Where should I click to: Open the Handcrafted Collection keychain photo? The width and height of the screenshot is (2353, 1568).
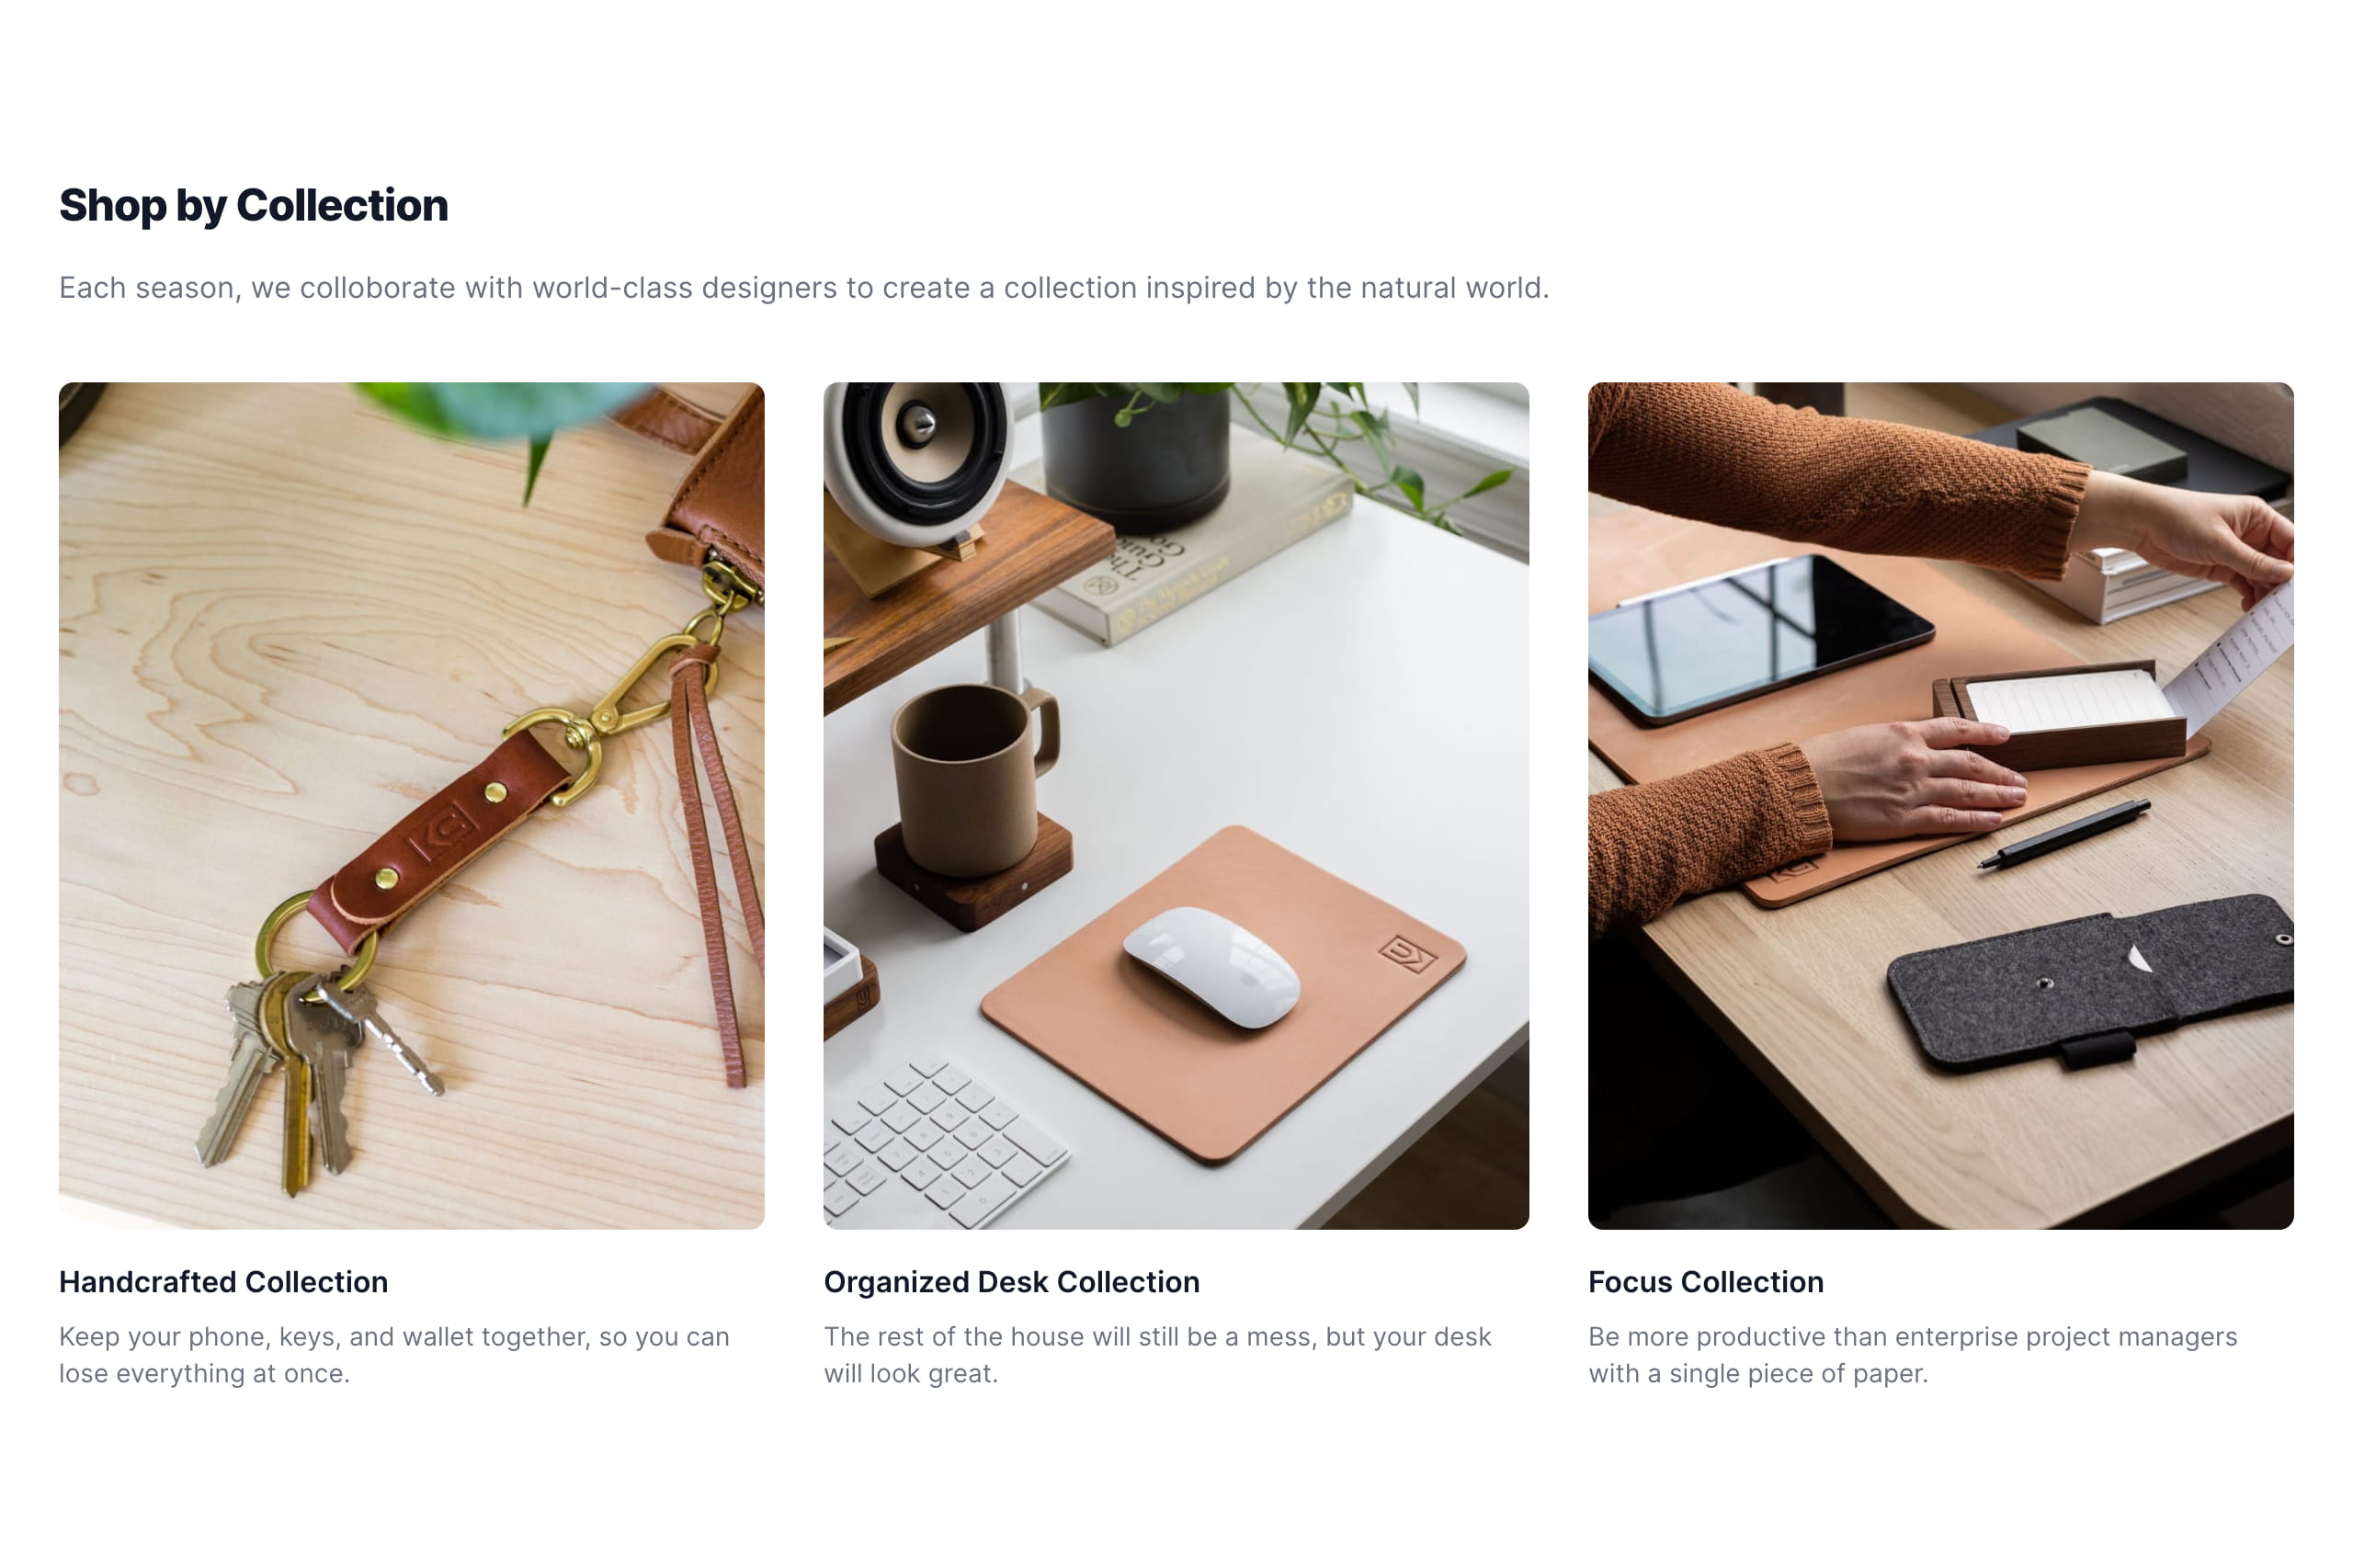411,805
